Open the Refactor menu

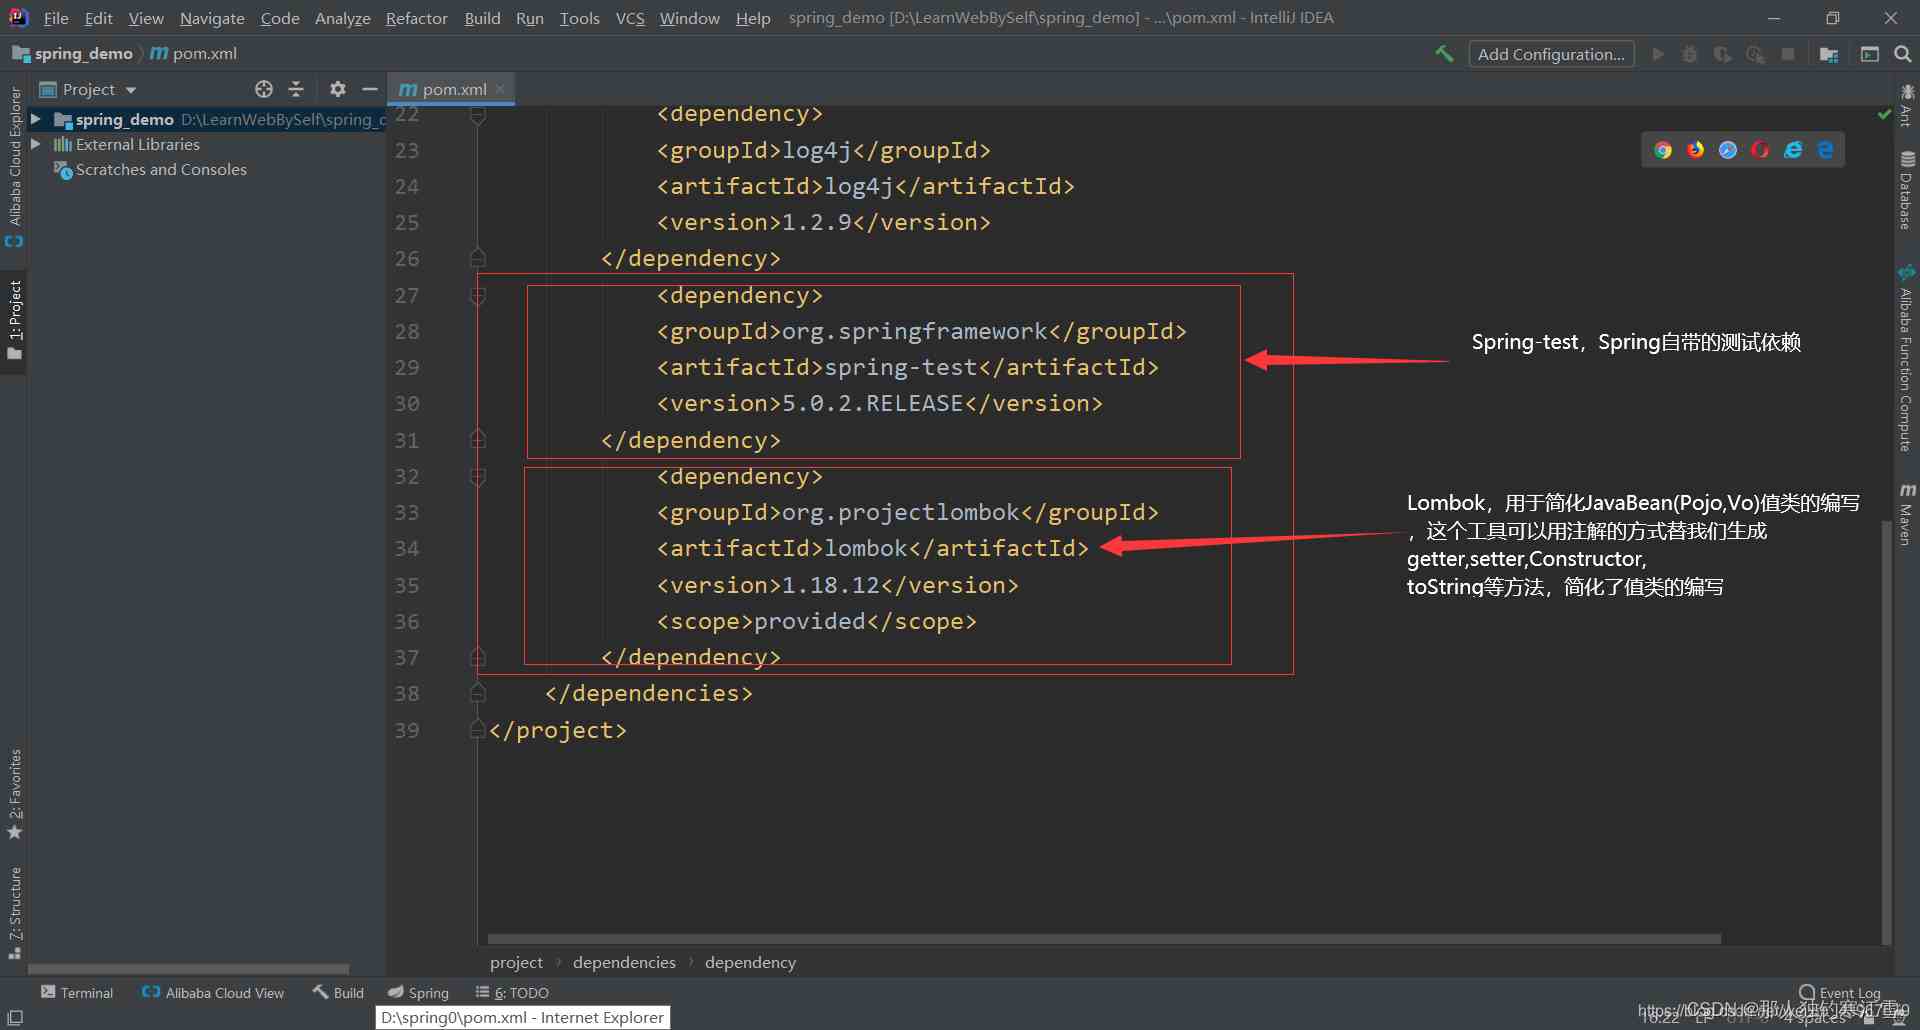(416, 18)
